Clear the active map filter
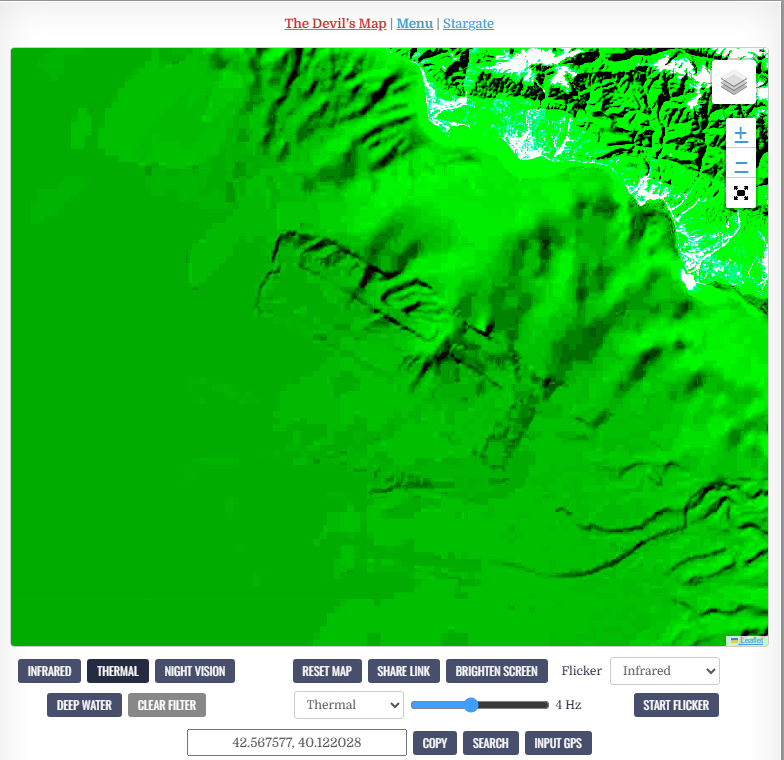784x760 pixels. (167, 705)
